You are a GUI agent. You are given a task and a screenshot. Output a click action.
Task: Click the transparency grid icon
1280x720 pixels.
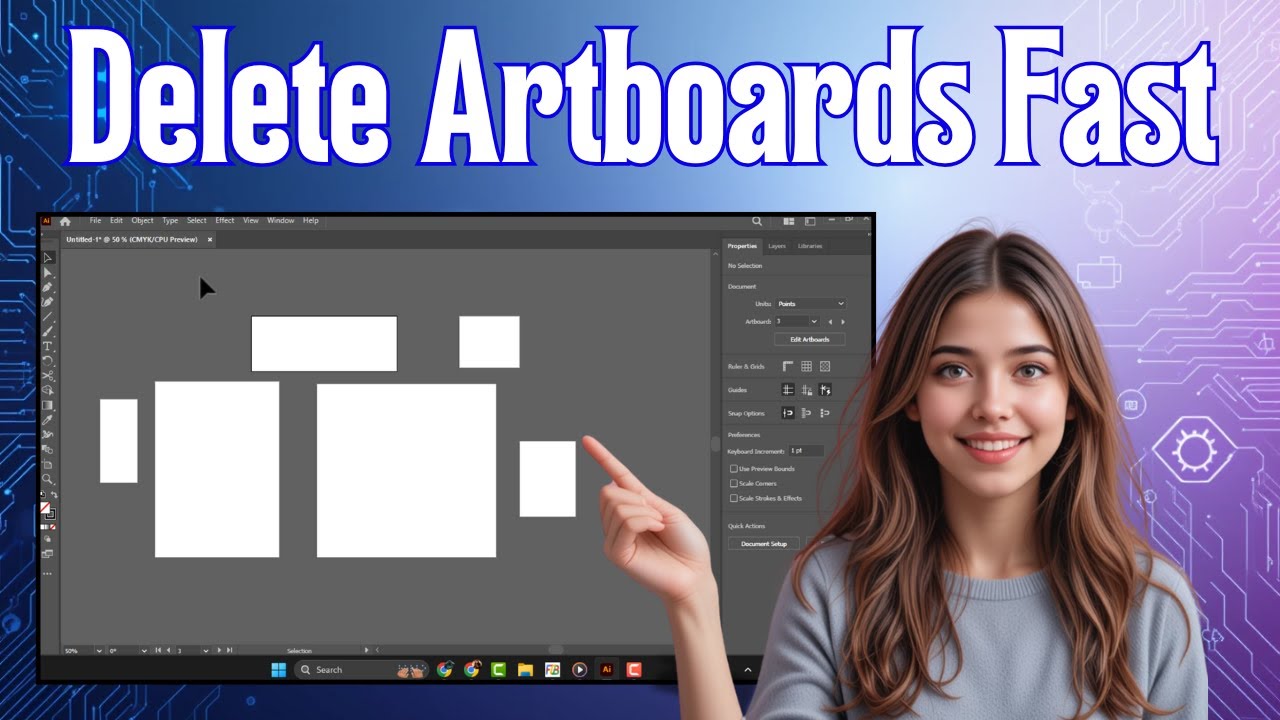825,367
